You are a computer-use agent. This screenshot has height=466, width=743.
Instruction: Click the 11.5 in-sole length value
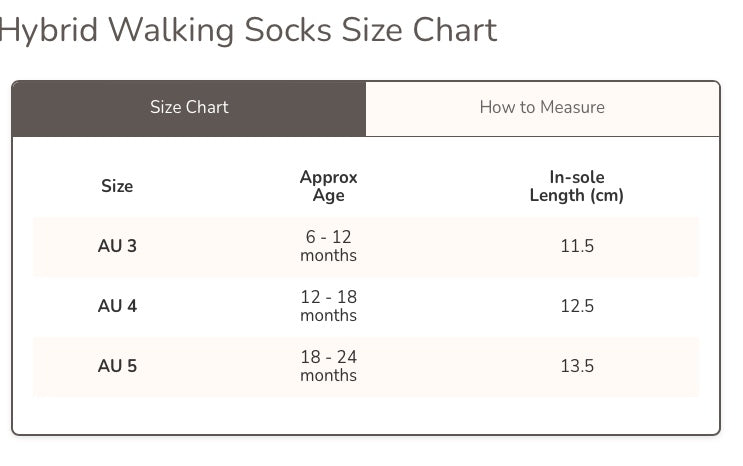pyautogui.click(x=577, y=246)
